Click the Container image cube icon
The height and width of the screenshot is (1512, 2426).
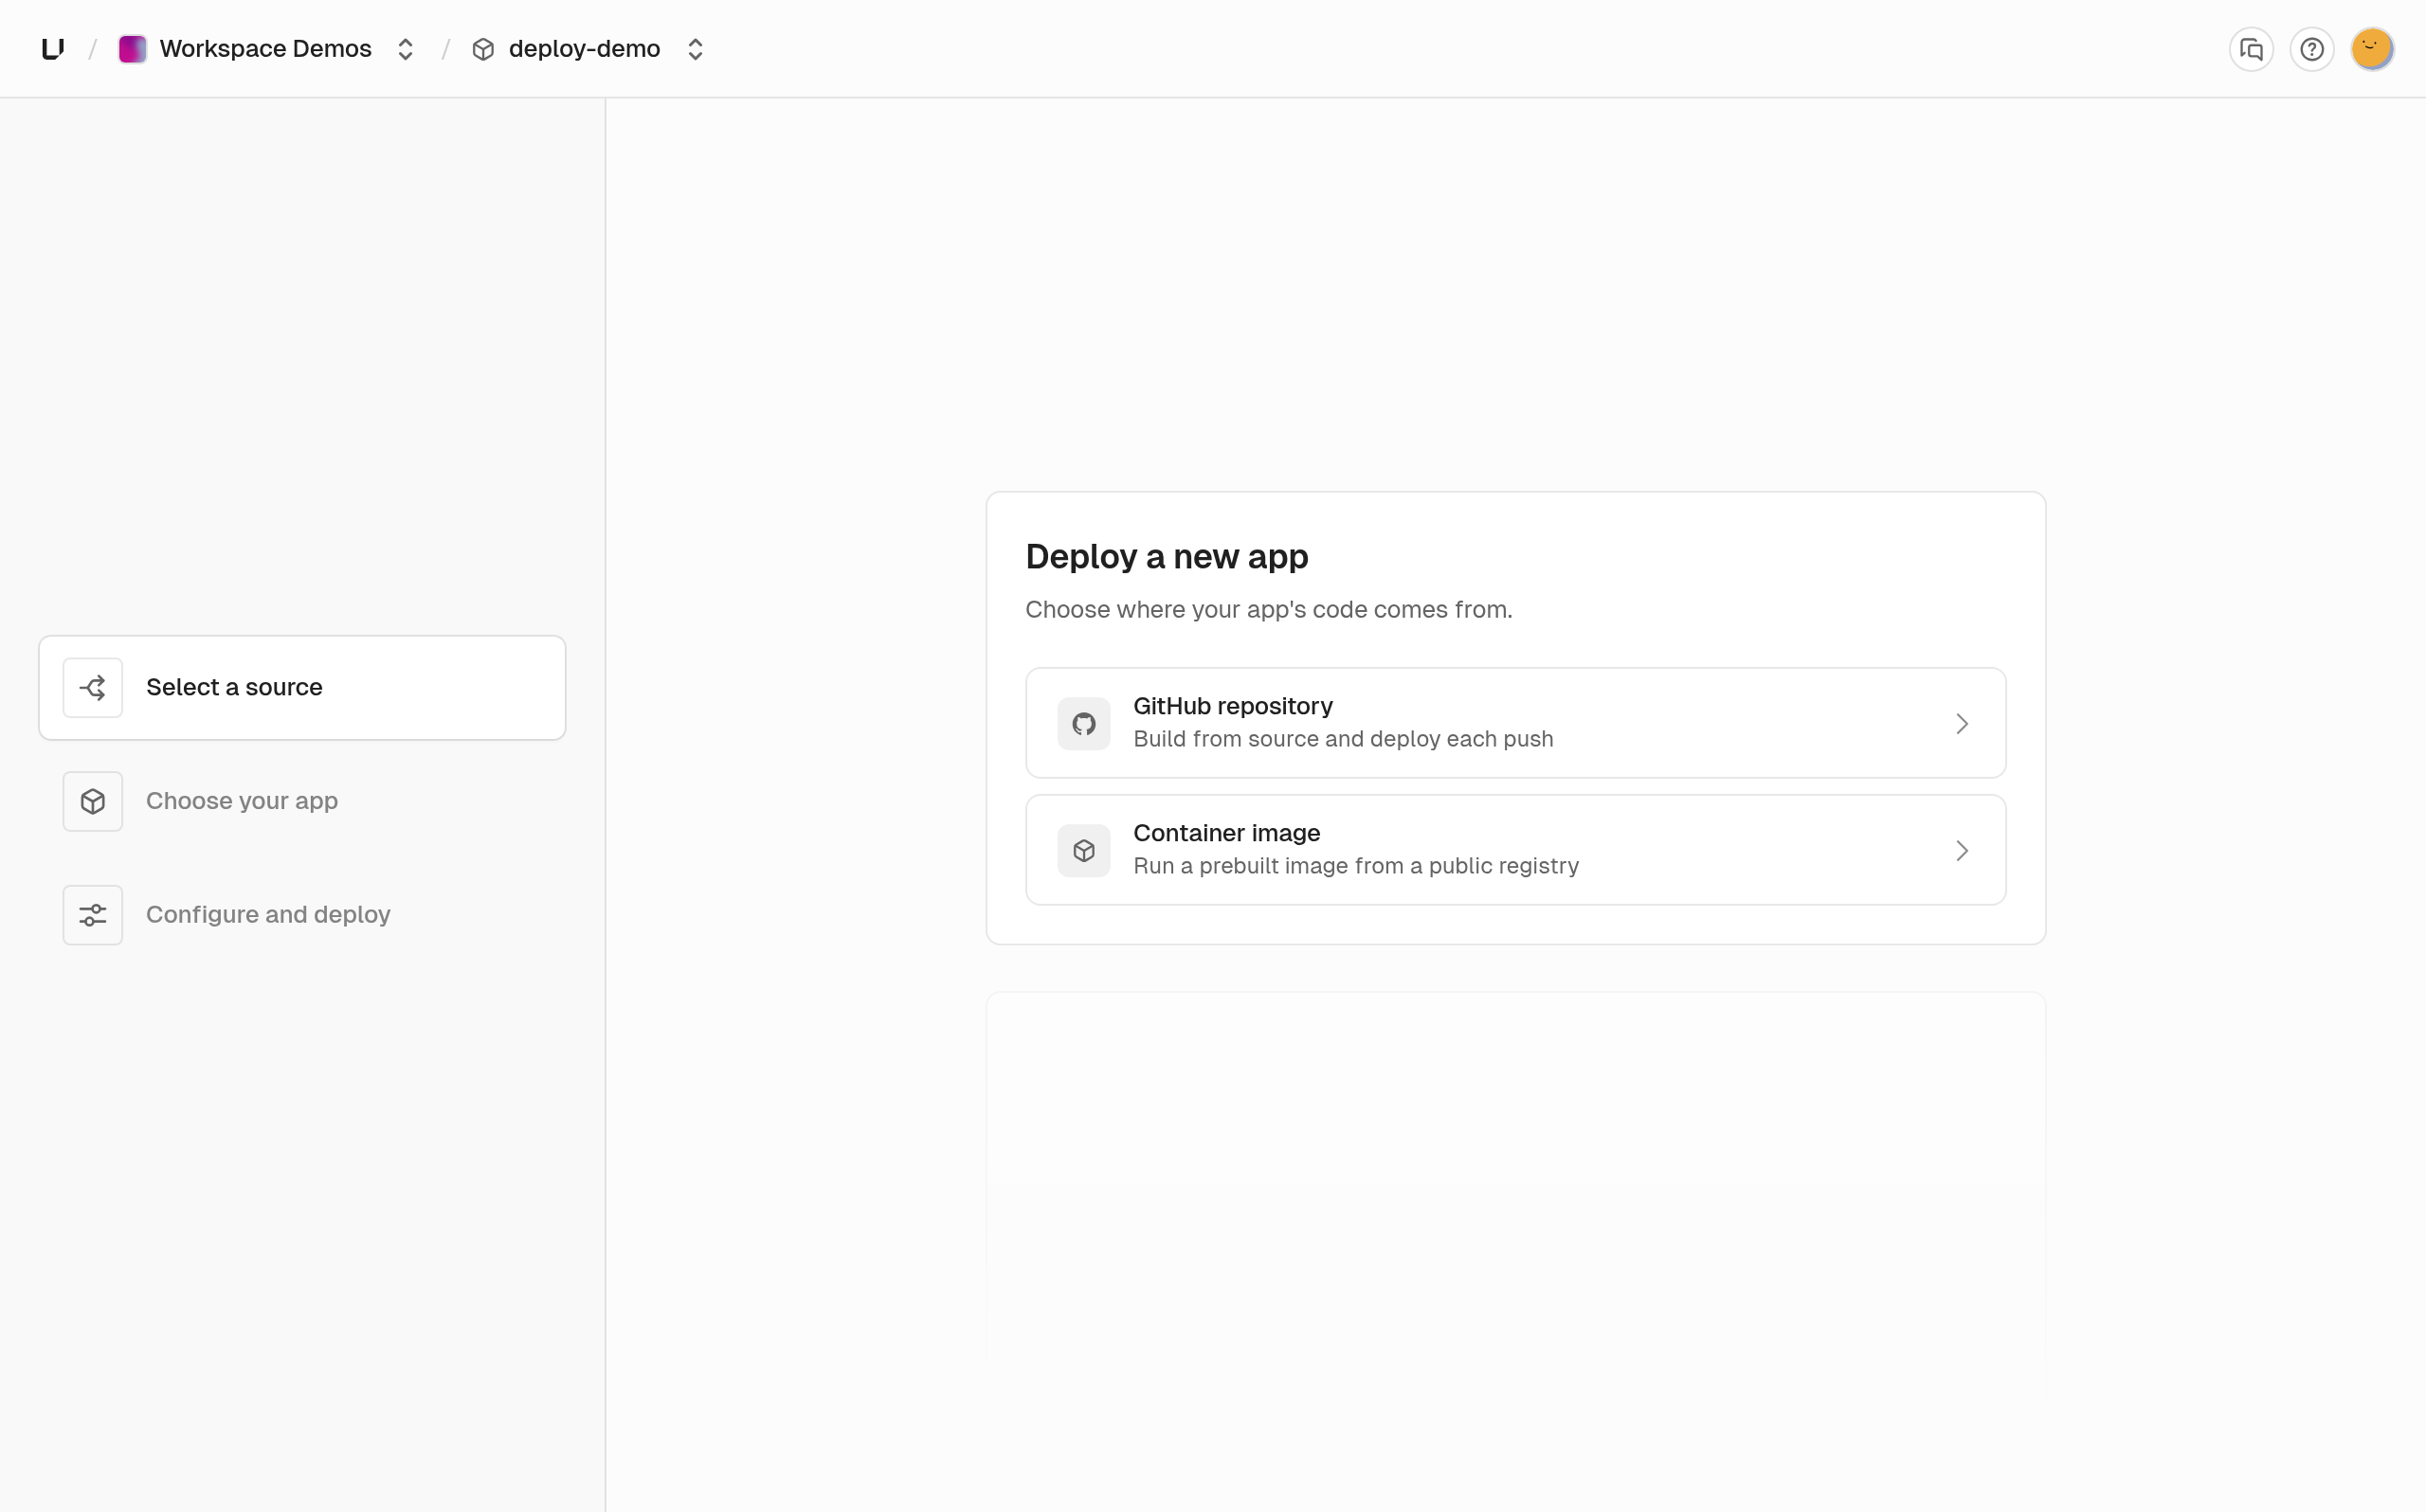[x=1084, y=850]
